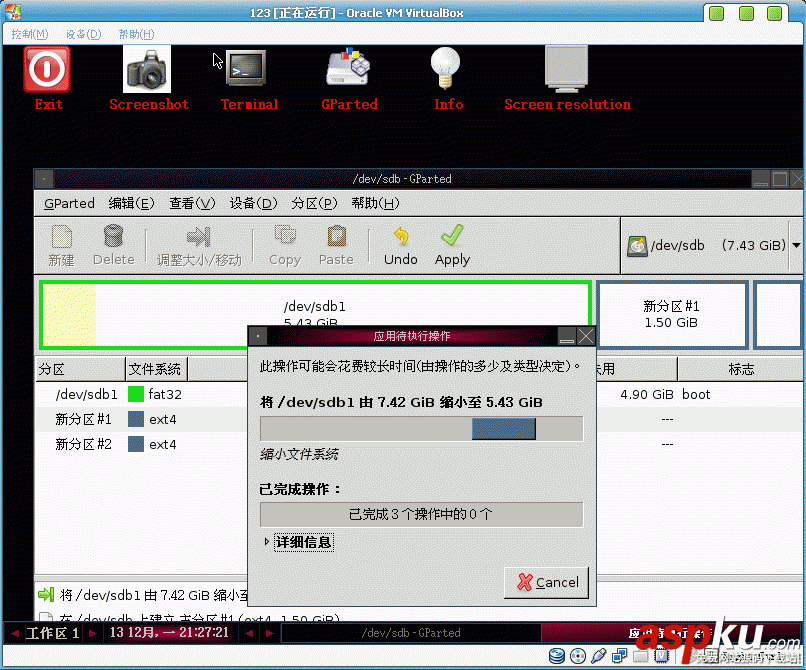Click the fat32 green color swatch
Image resolution: width=806 pixels, height=670 pixels.
coord(136,394)
